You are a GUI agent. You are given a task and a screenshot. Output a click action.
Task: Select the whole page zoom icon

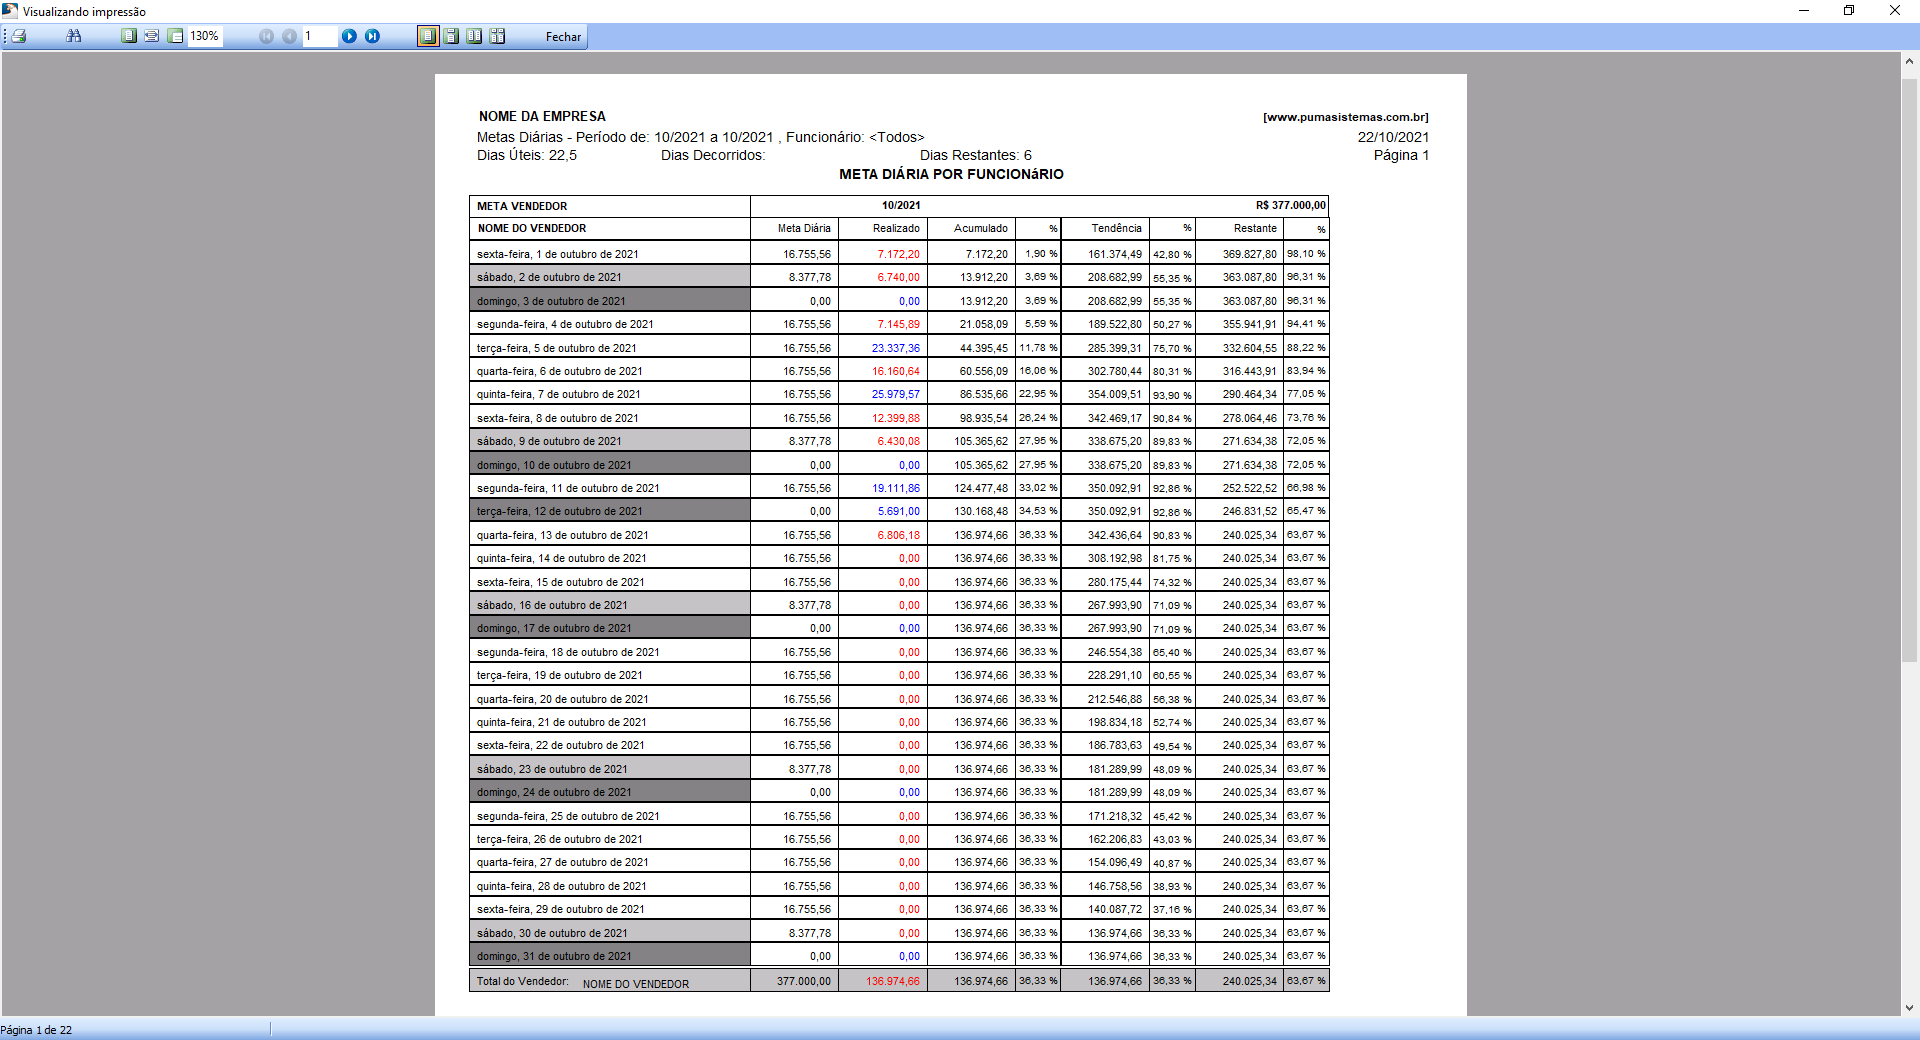[x=129, y=36]
